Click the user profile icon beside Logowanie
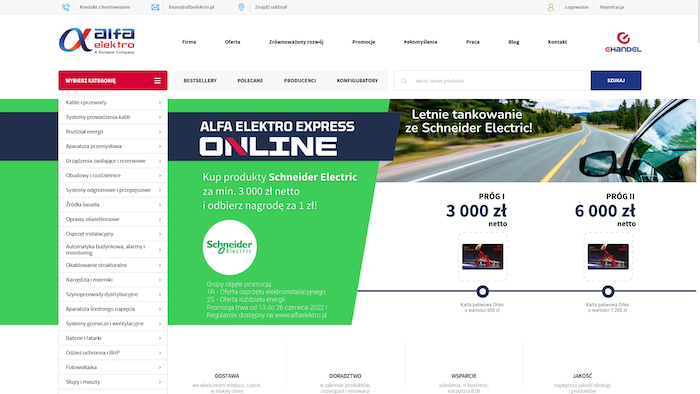Image resolution: width=700 pixels, height=394 pixels. 550,7
